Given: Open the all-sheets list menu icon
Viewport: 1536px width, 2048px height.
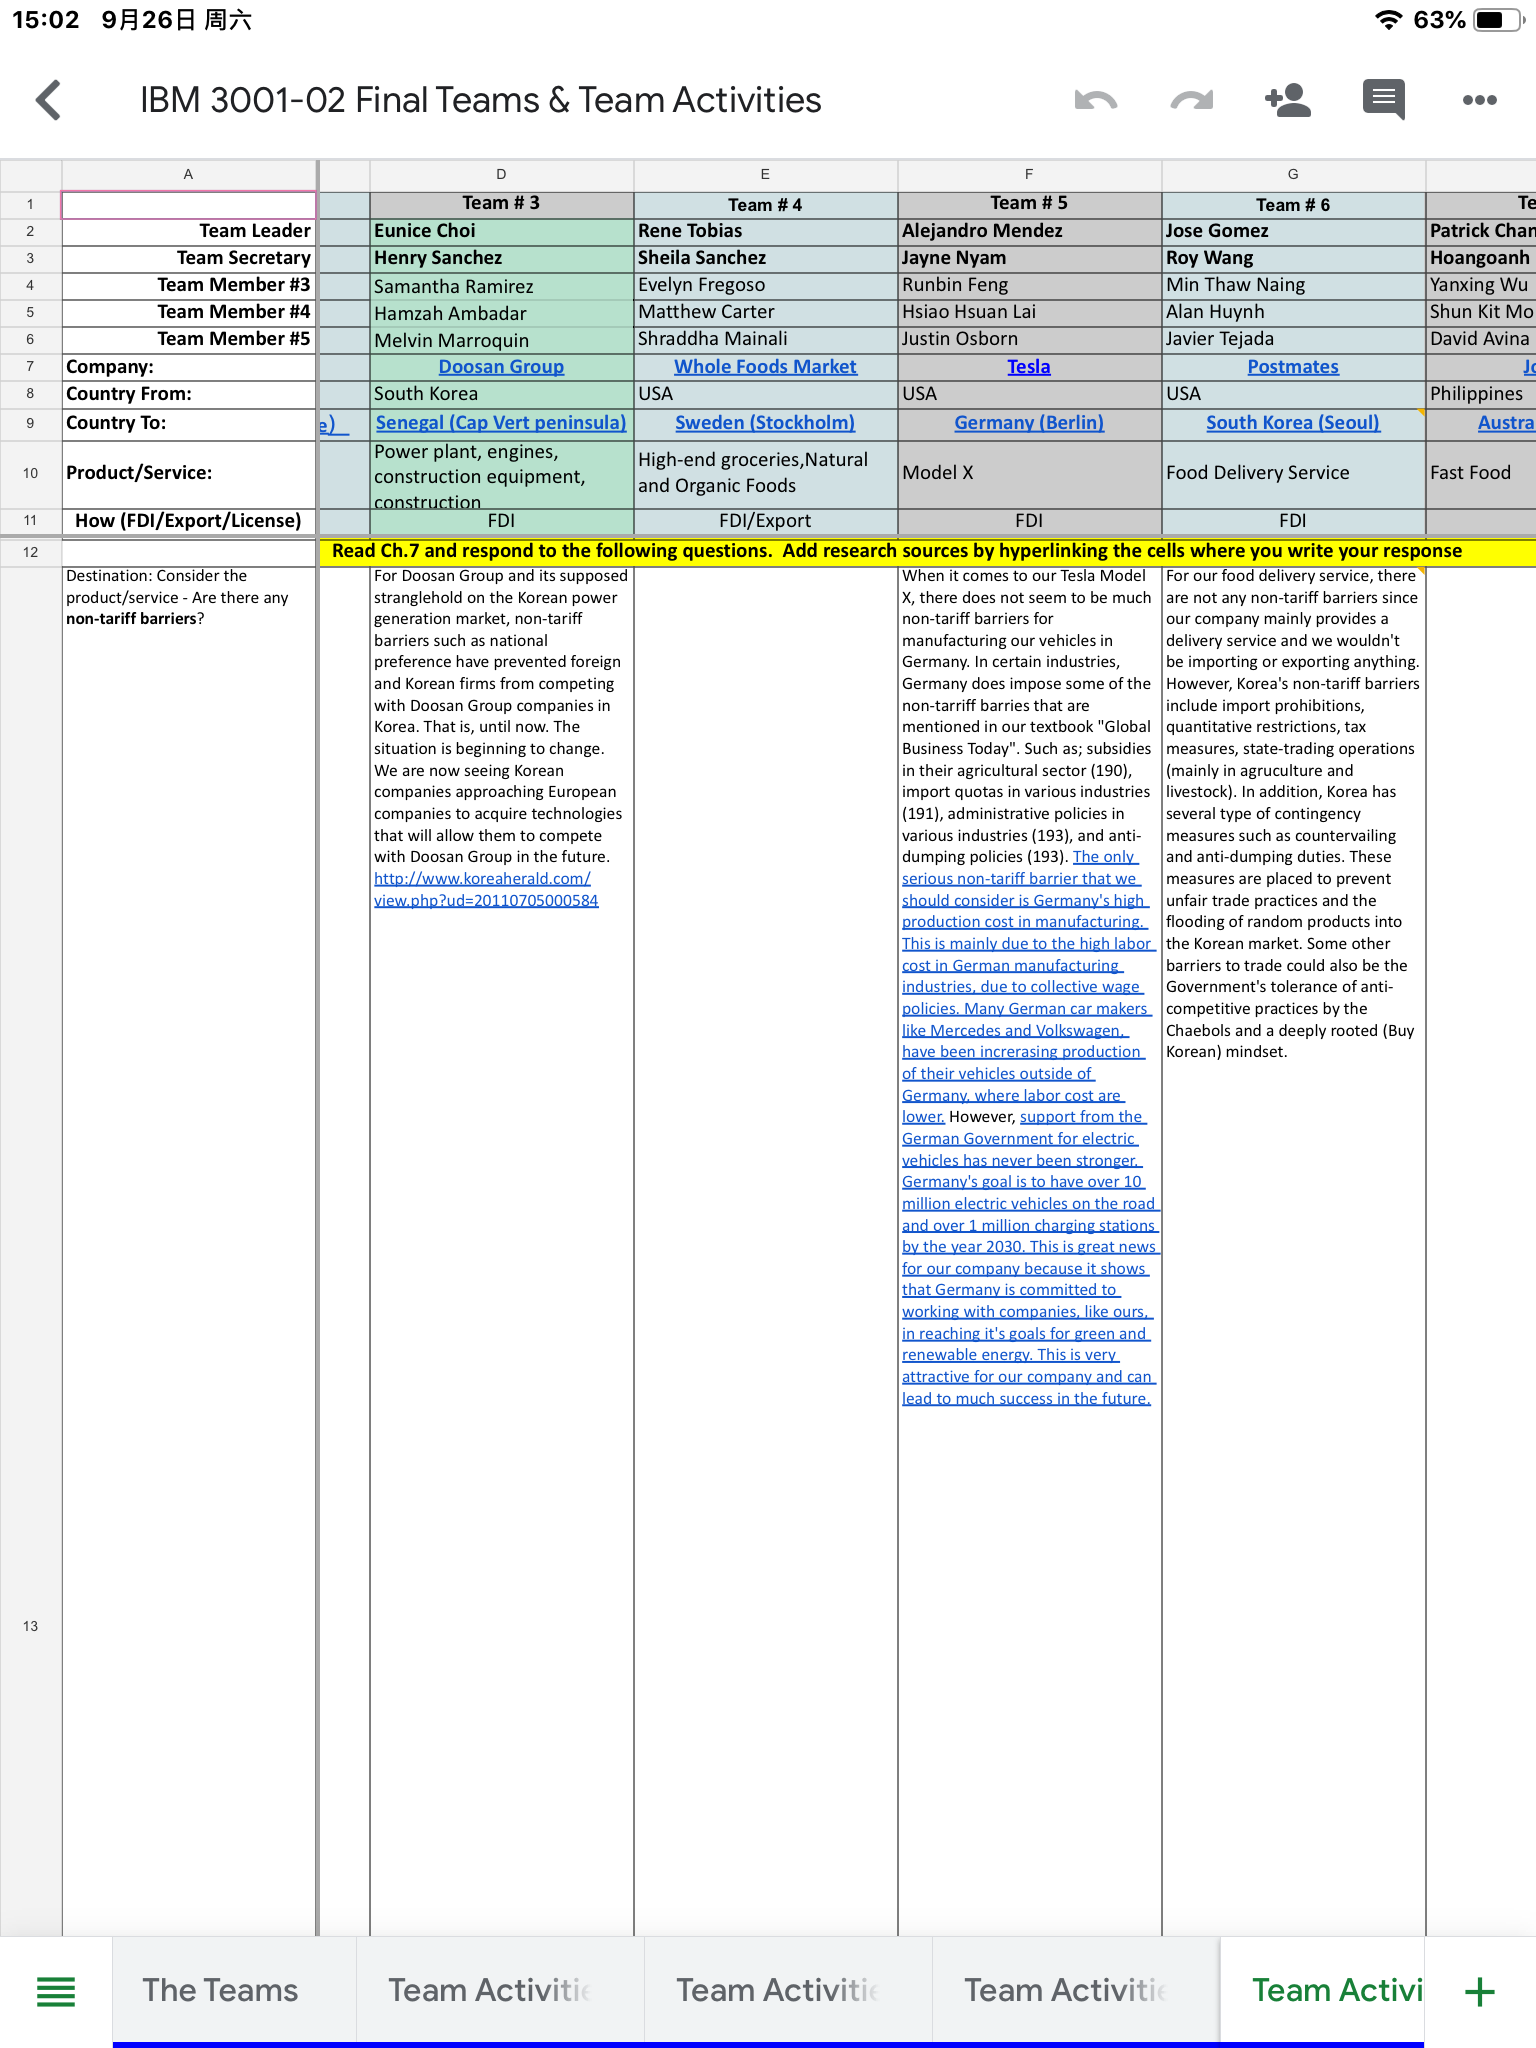Looking at the screenshot, I should [56, 1992].
